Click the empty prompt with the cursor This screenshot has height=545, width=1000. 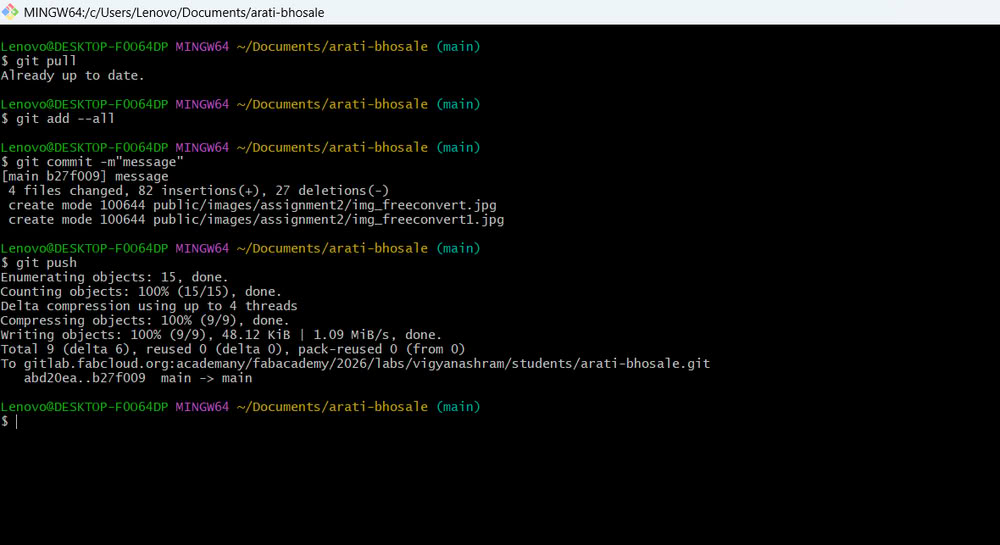coord(9,421)
